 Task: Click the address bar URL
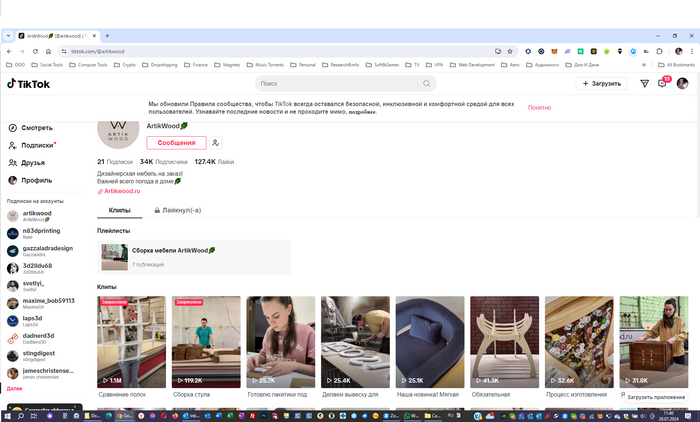pos(98,51)
